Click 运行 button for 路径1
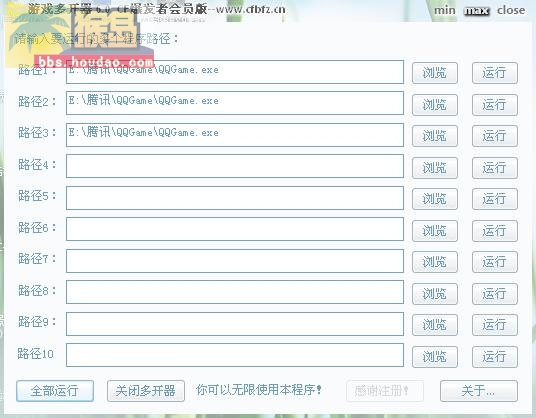The width and height of the screenshot is (536, 418). [495, 73]
